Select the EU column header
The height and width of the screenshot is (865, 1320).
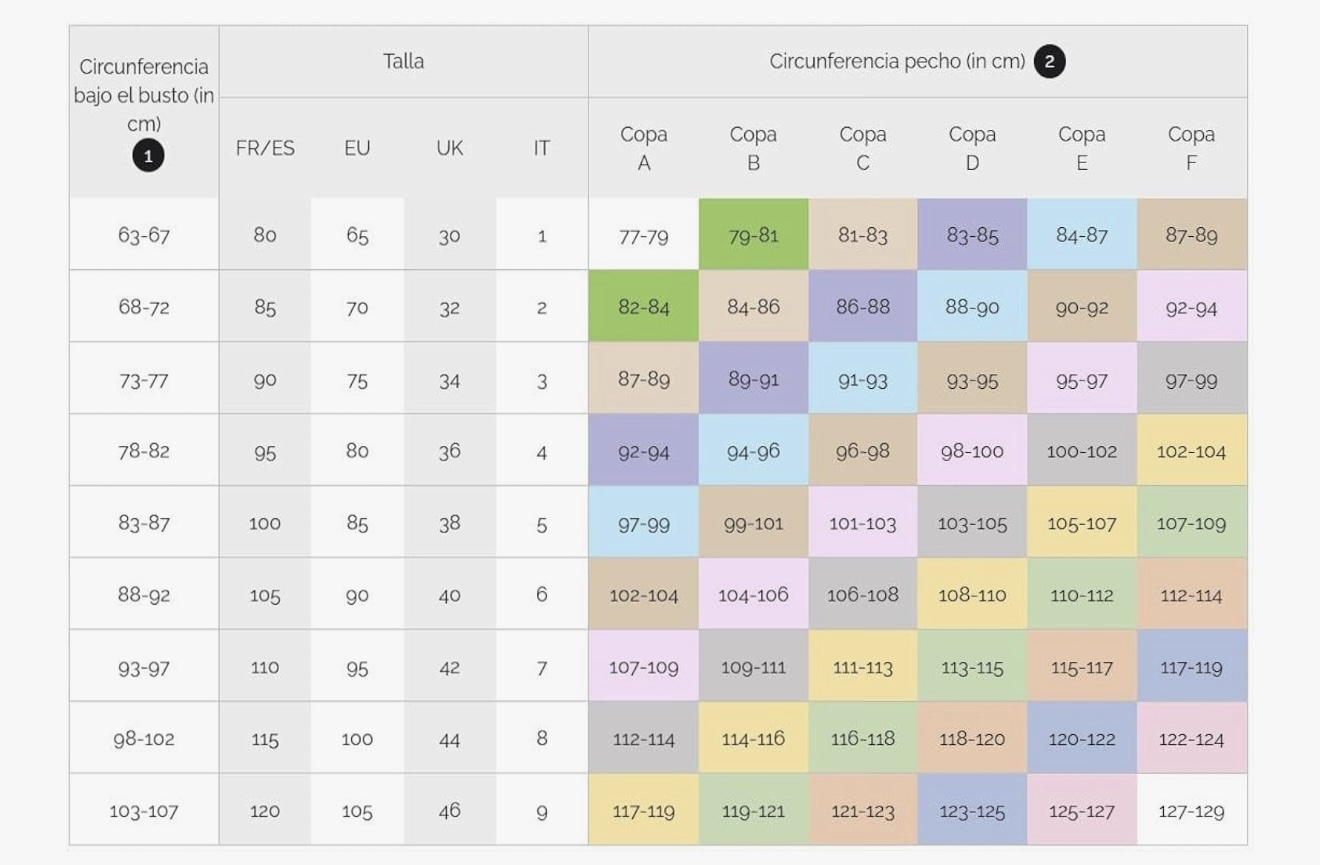[x=357, y=148]
